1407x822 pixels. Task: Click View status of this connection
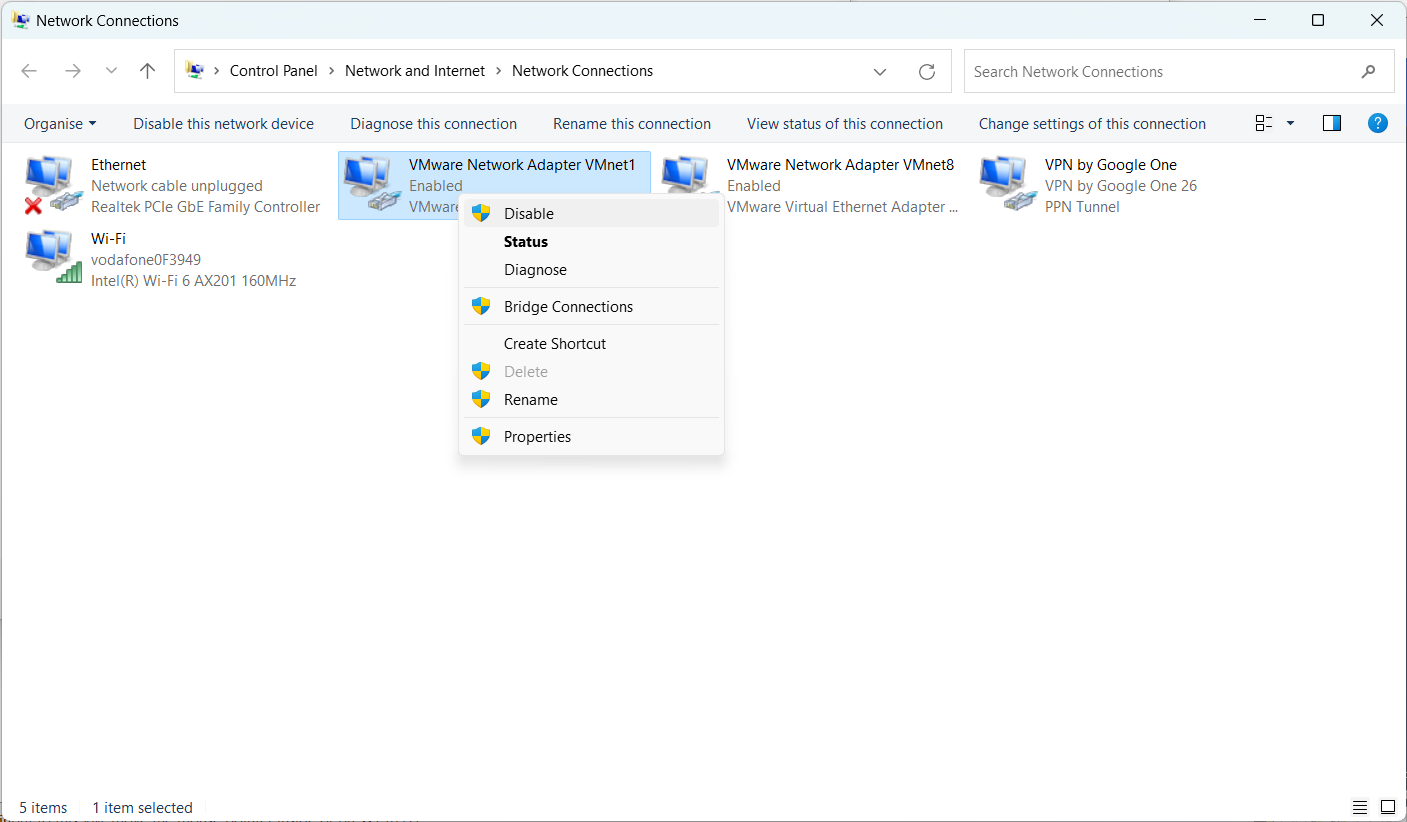(845, 124)
